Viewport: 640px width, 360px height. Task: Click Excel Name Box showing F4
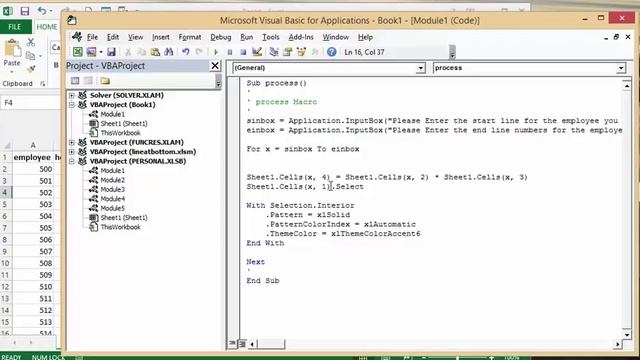[31, 103]
